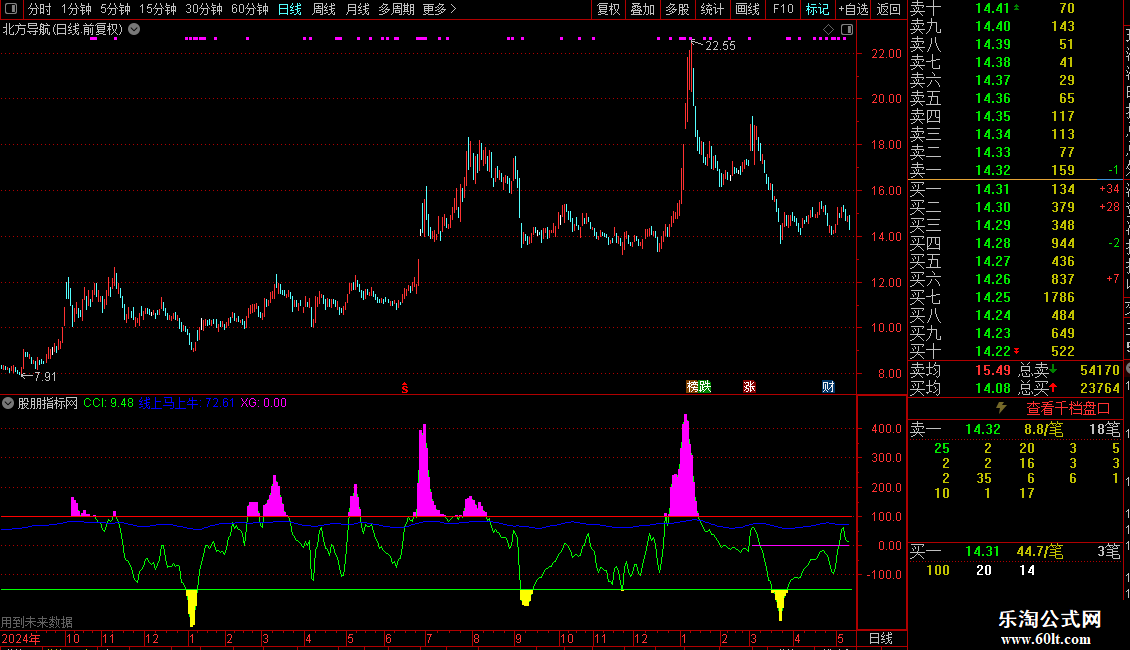Image resolution: width=1130 pixels, height=650 pixels.
Task: Click the 返回 back button
Action: 889,9
